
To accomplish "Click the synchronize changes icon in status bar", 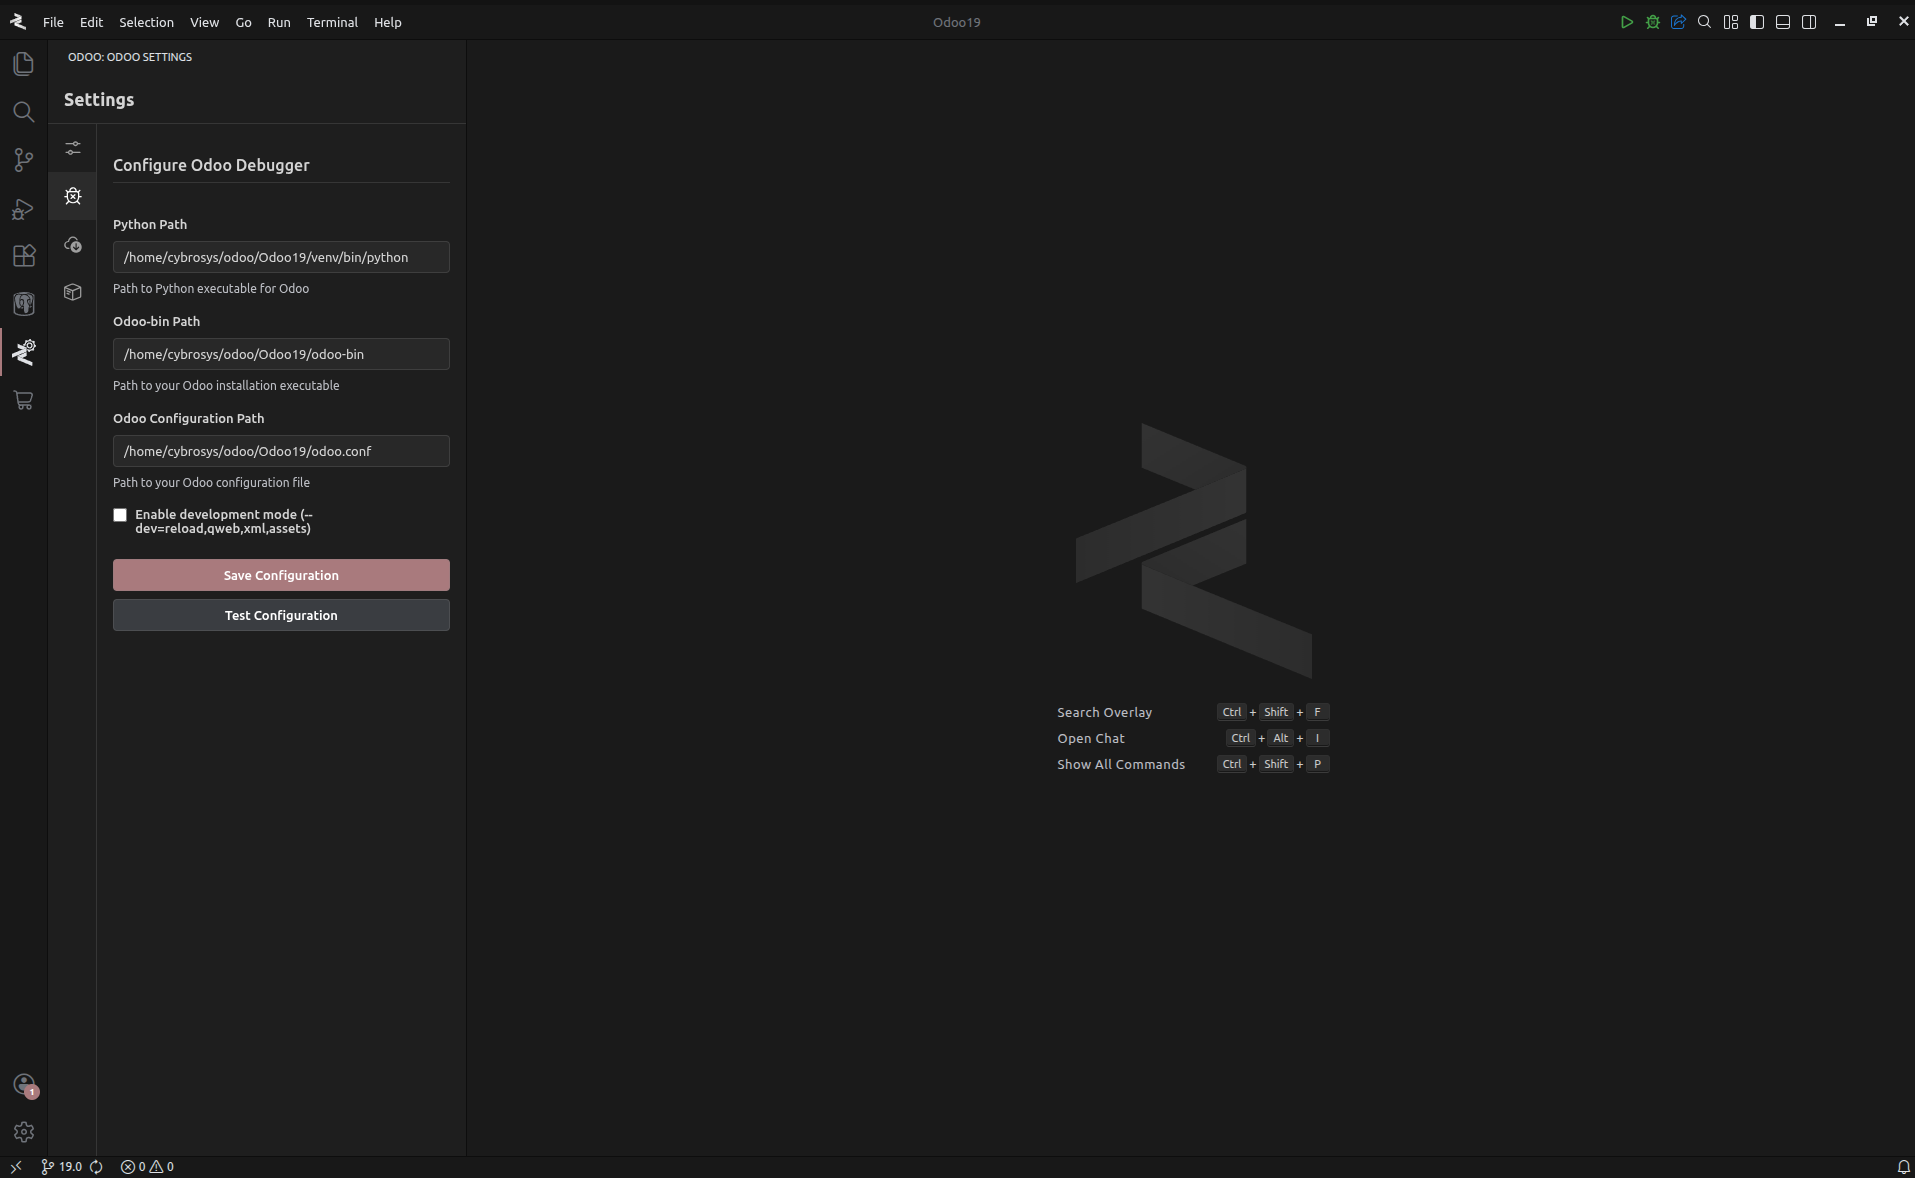I will tap(97, 1166).
